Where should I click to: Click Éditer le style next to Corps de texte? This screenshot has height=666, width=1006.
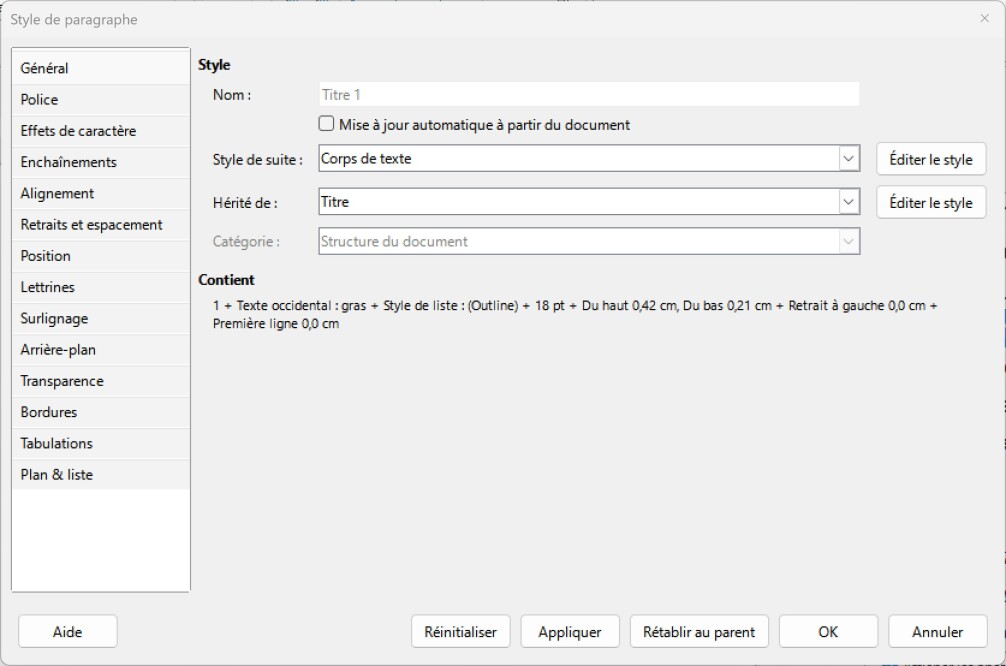pos(930,160)
